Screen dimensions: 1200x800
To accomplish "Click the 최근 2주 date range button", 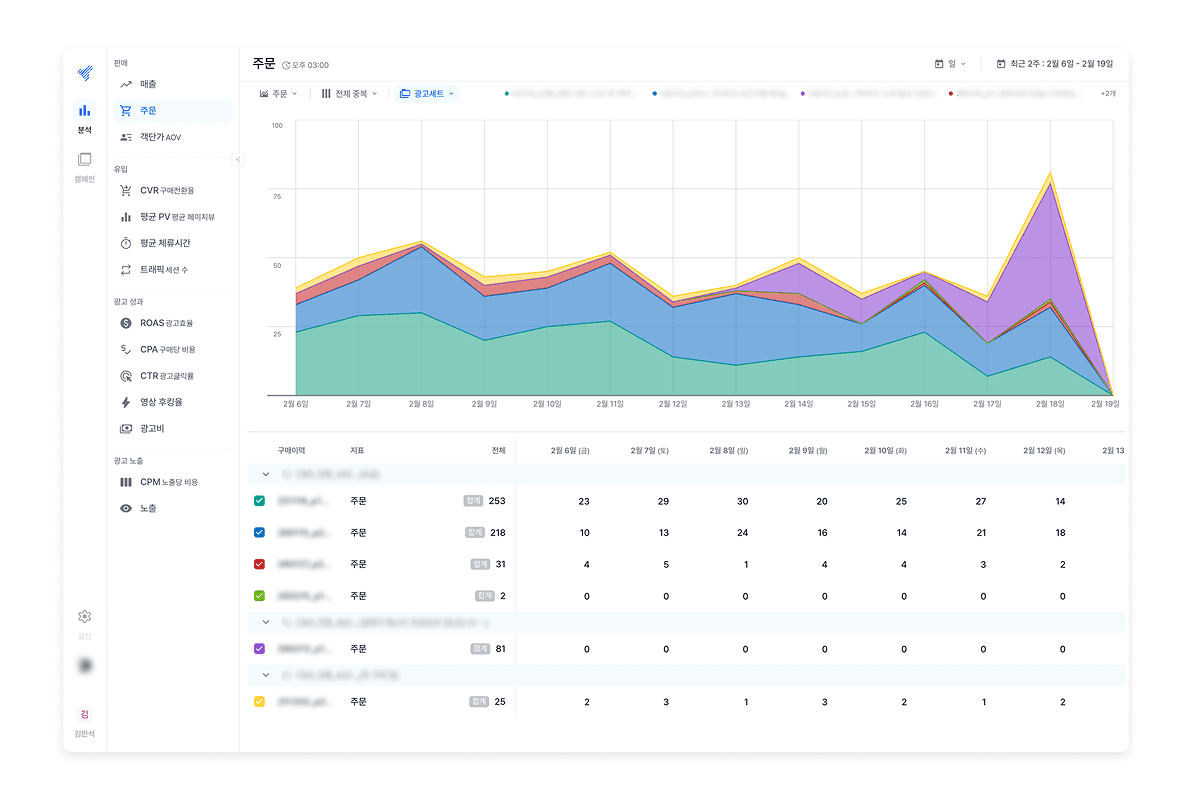I will coord(1055,64).
